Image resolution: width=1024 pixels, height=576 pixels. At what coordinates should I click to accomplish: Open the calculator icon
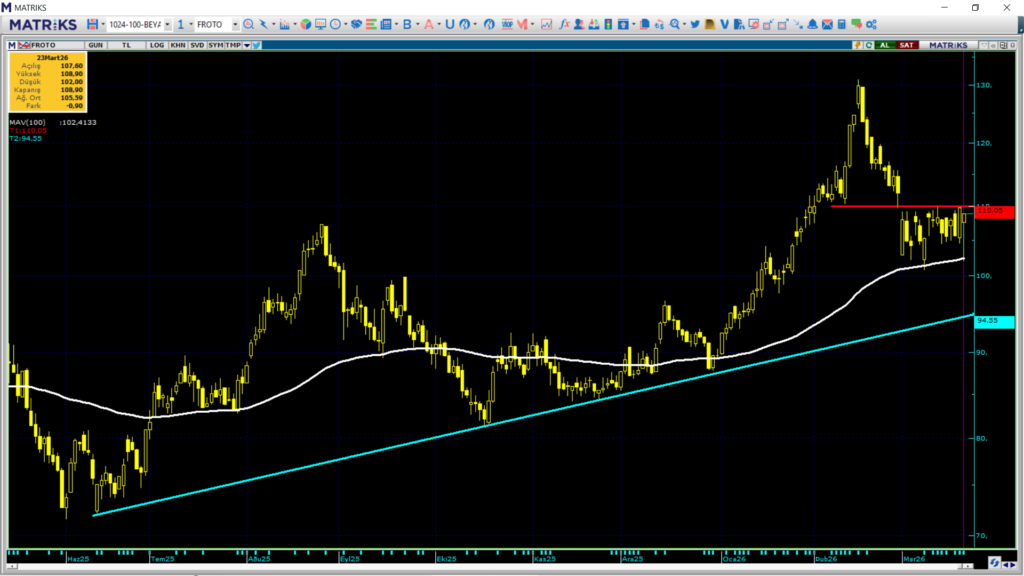[x=842, y=24]
